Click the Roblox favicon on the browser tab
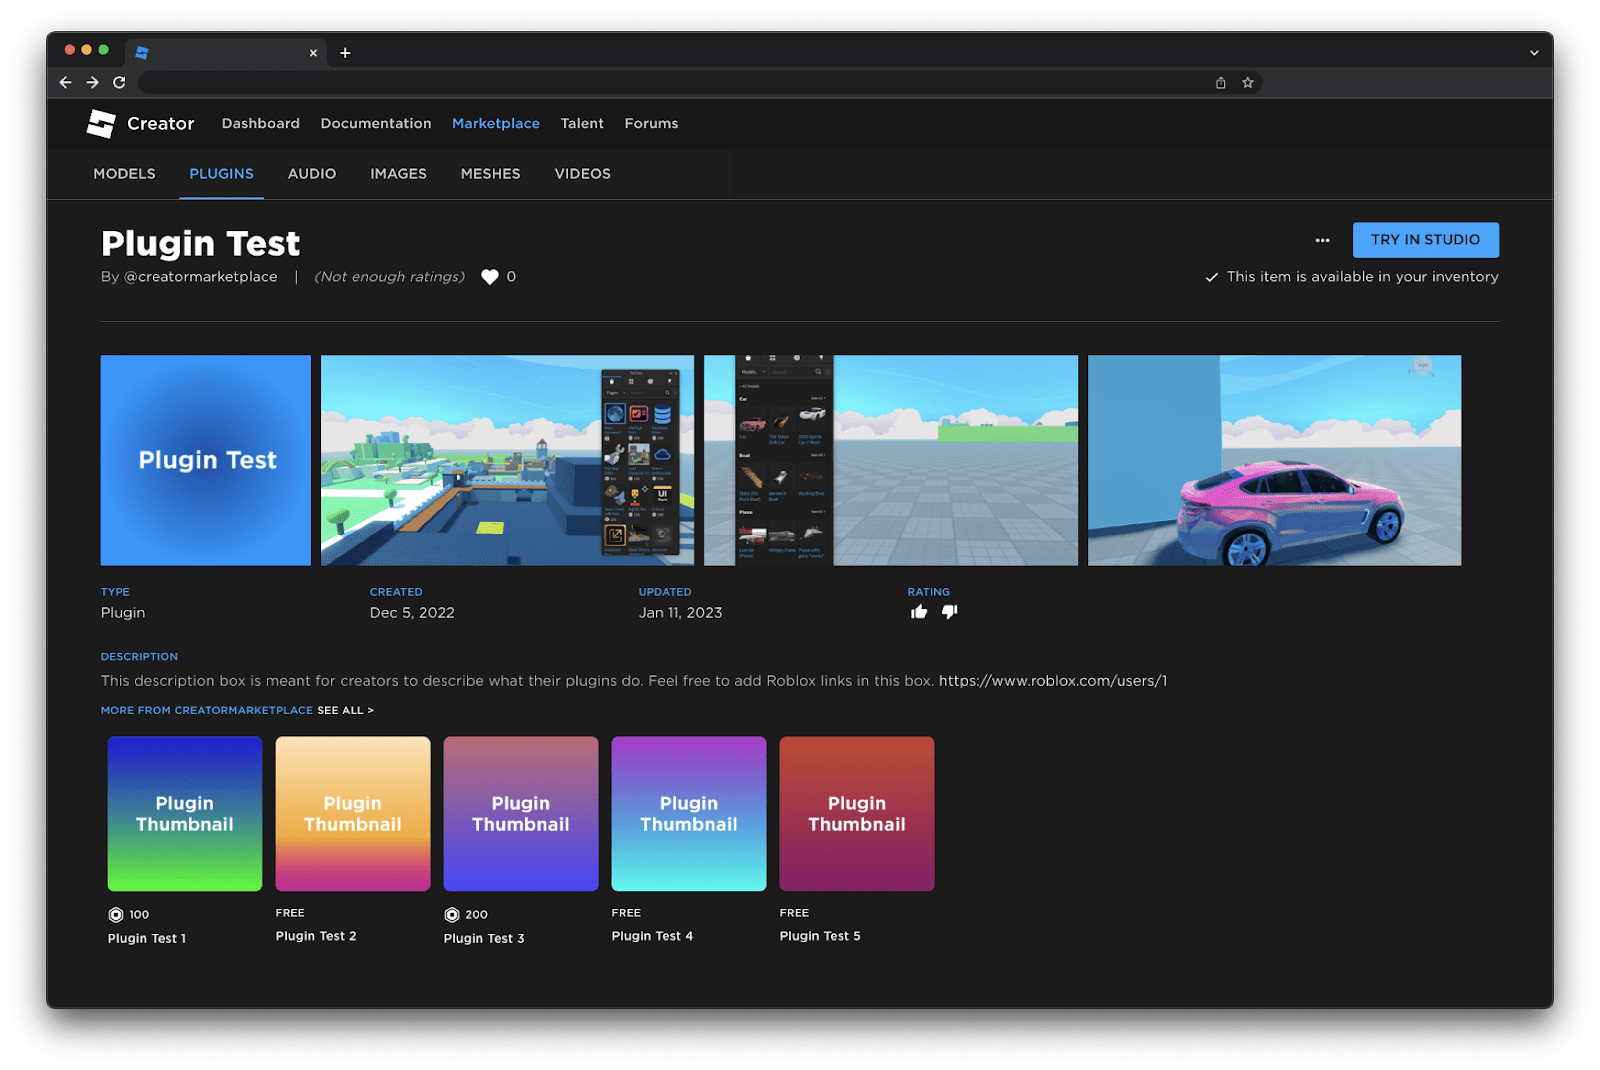 tap(142, 53)
